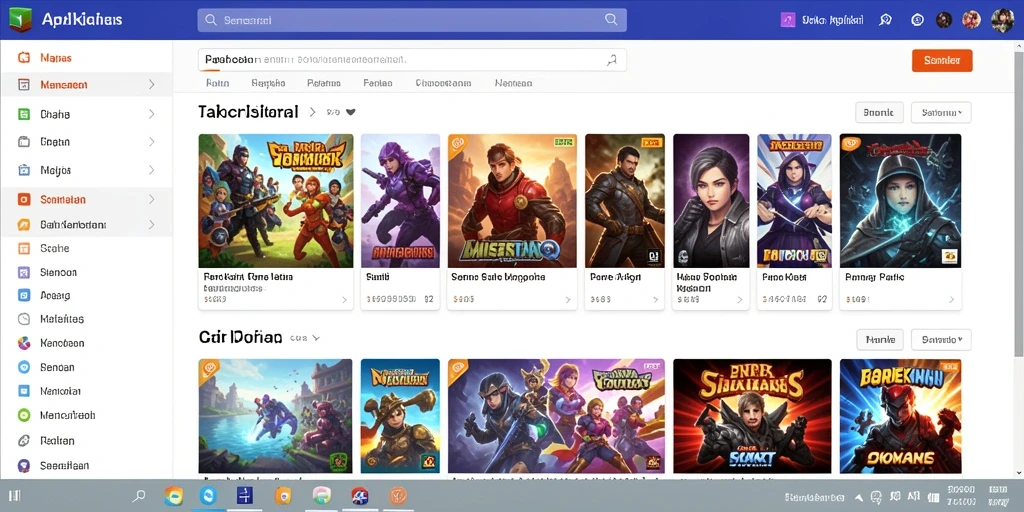Image resolution: width=1024 pixels, height=512 pixels.
Task: Show hidden tray icons arrow in taskbar
Action: point(859,497)
